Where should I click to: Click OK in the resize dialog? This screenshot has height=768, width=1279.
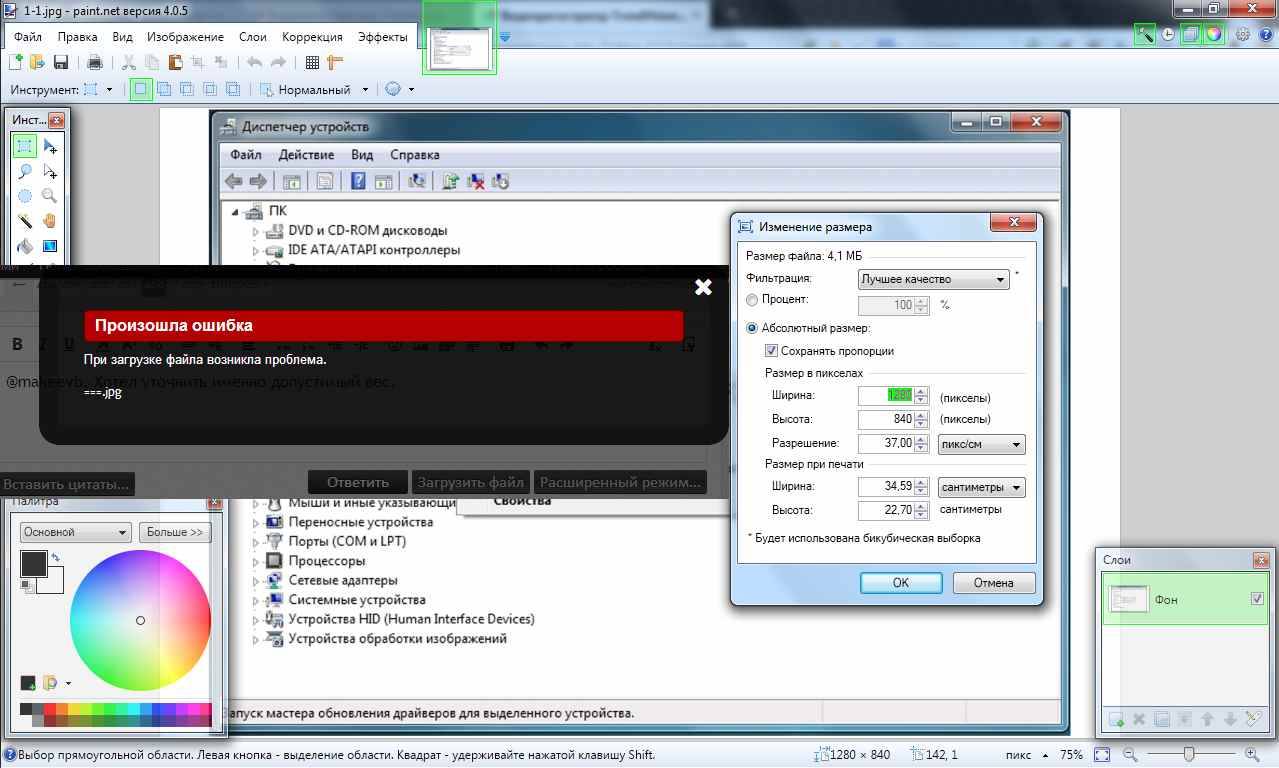(x=900, y=582)
